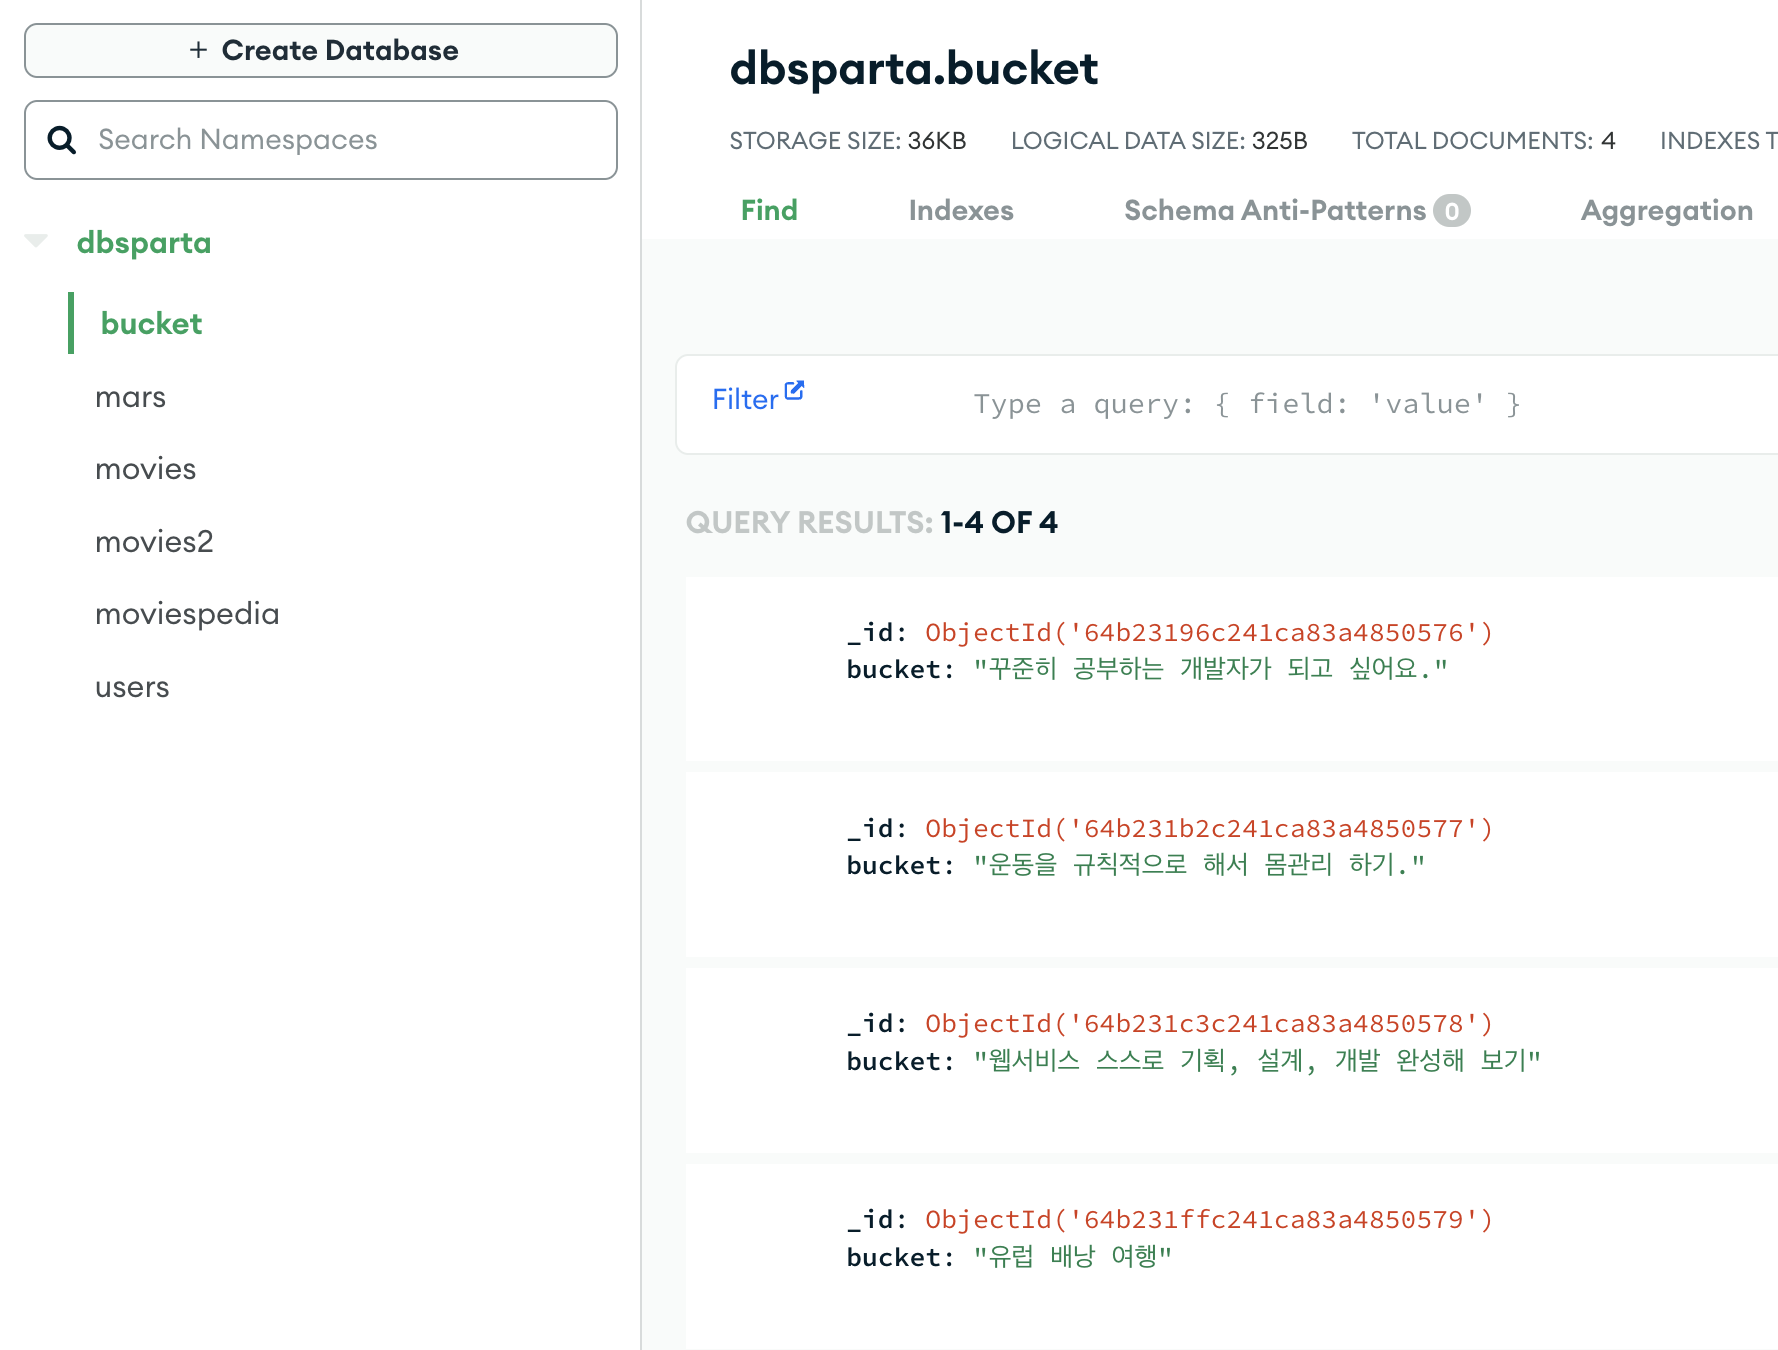The height and width of the screenshot is (1350, 1778).
Task: Click the dbsparta.bucket namespace heading
Action: click(914, 68)
